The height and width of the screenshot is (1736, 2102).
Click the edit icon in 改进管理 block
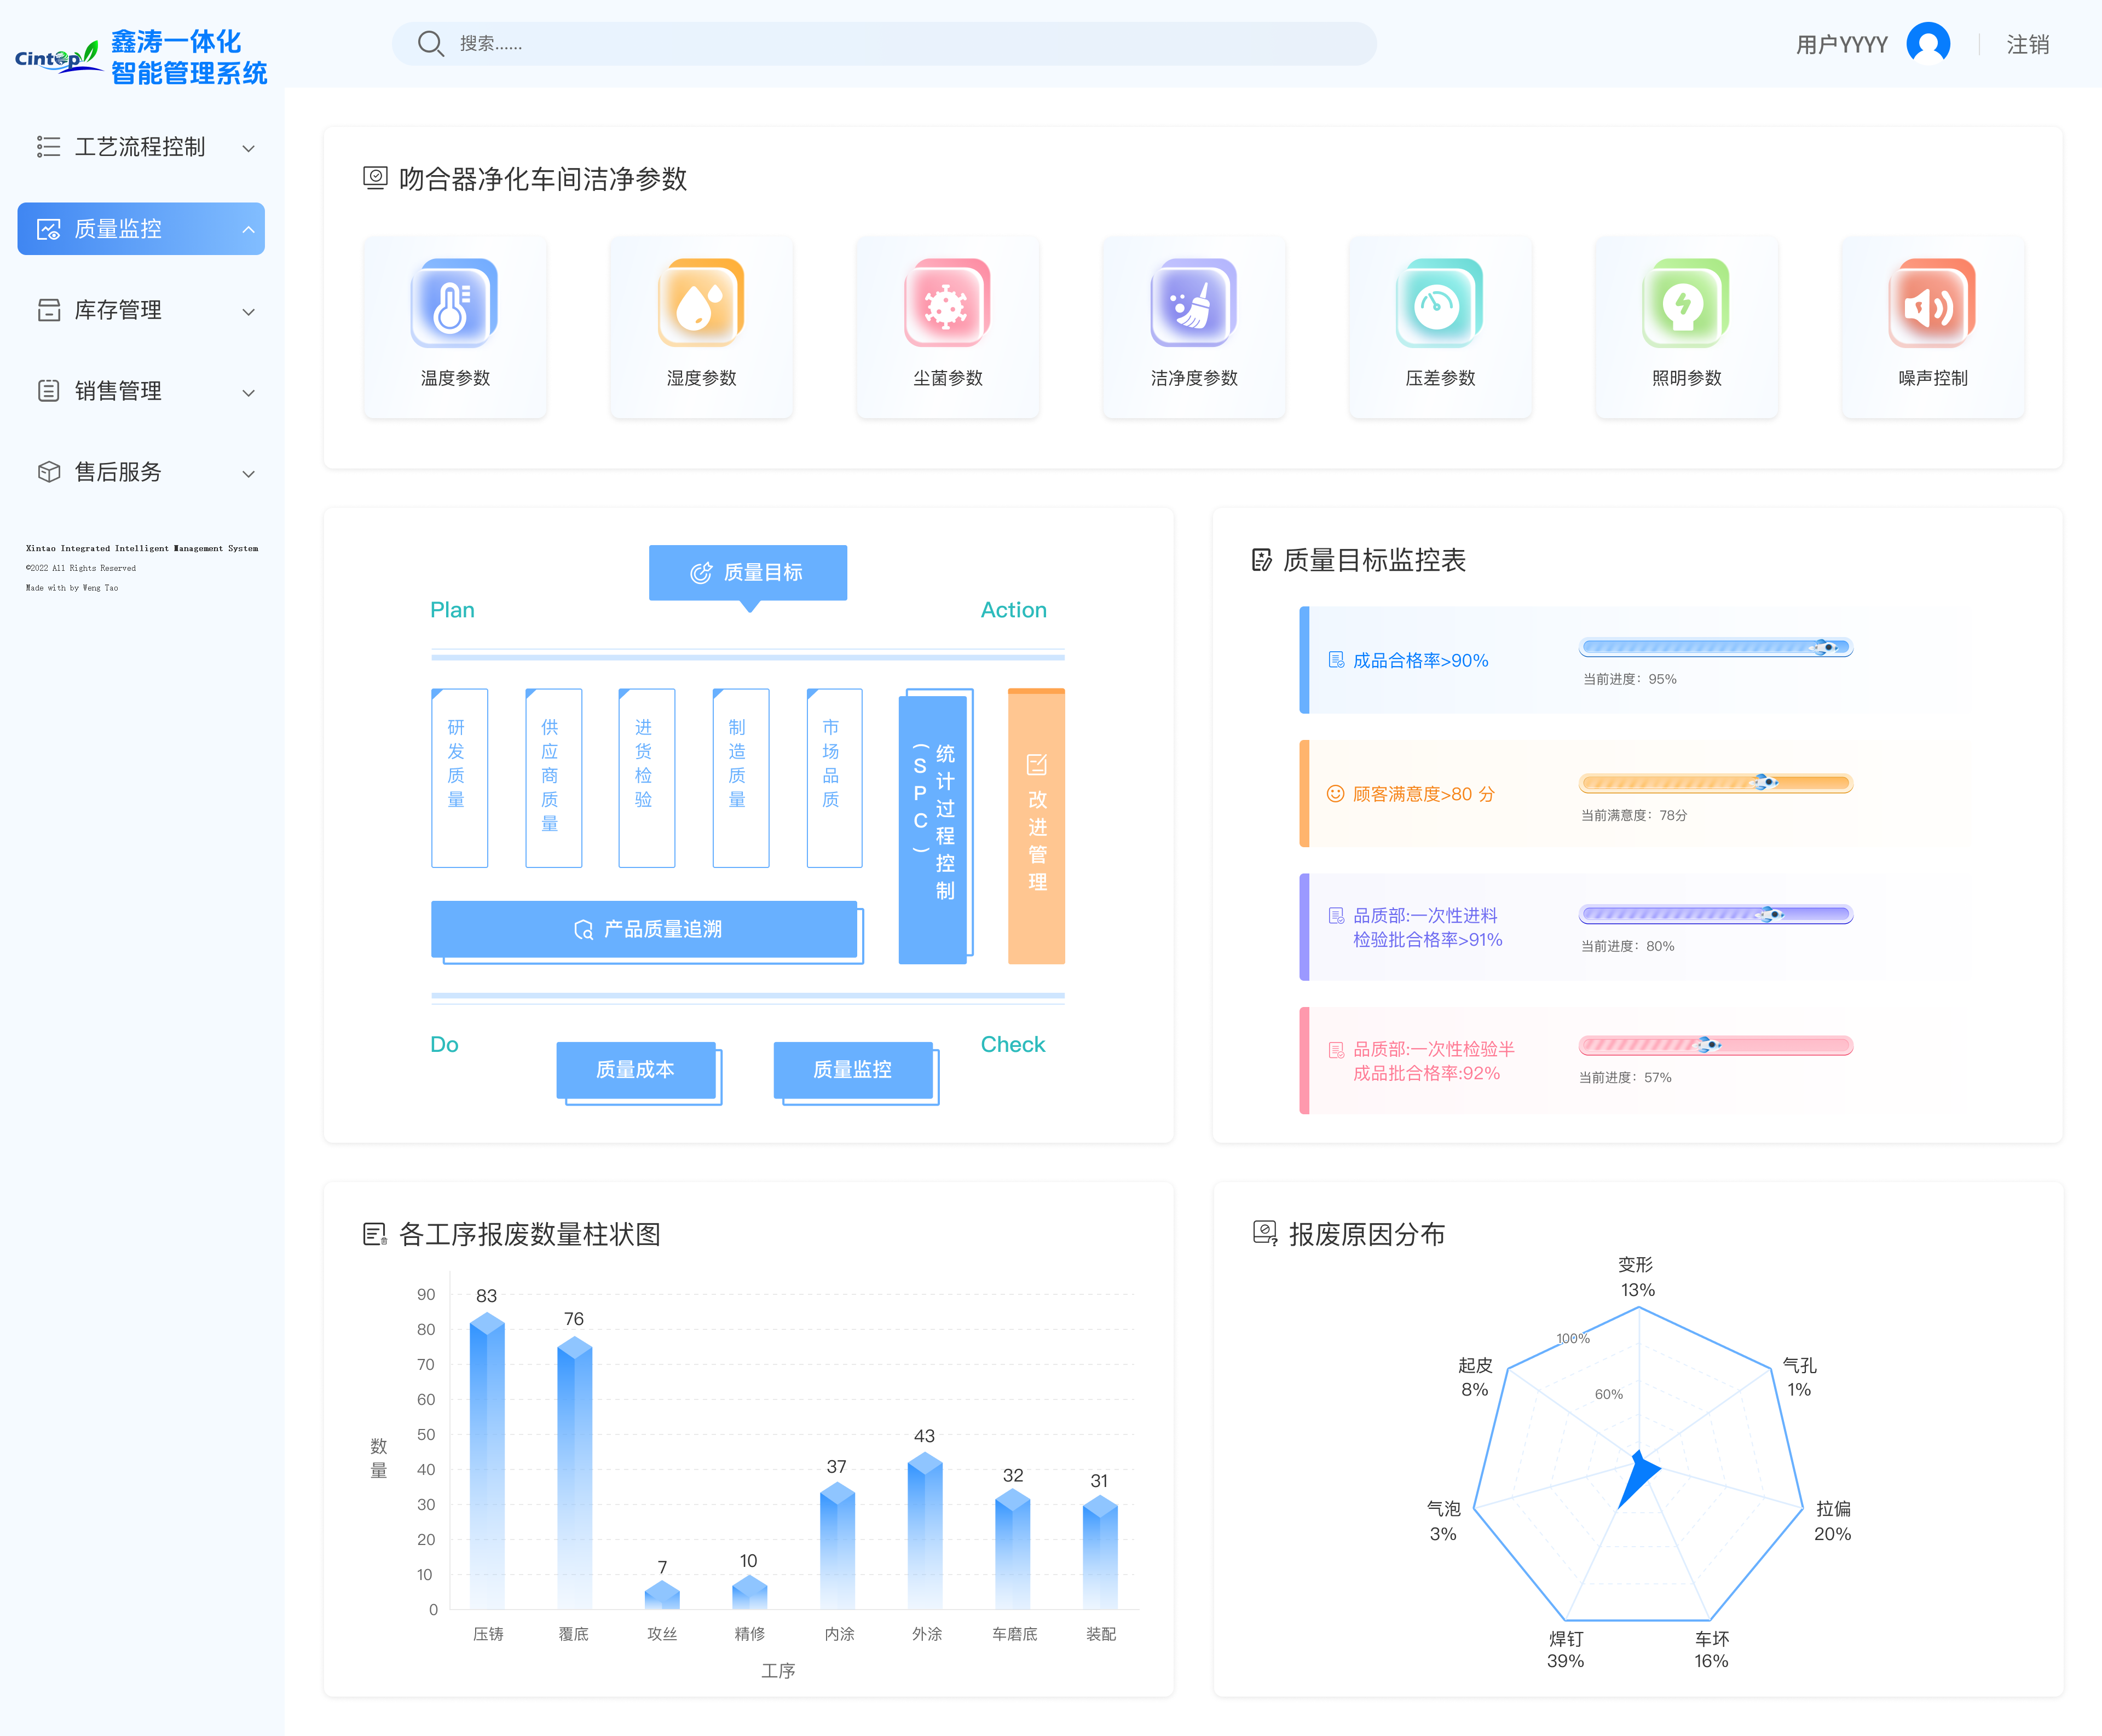coord(1036,765)
